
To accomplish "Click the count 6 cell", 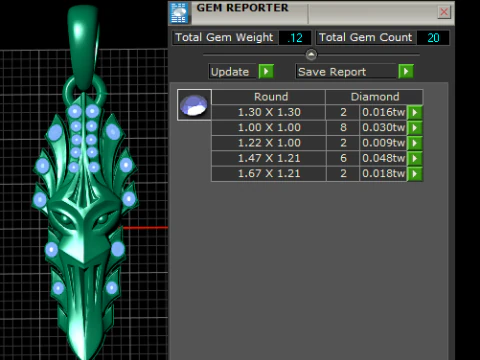I will coord(343,158).
